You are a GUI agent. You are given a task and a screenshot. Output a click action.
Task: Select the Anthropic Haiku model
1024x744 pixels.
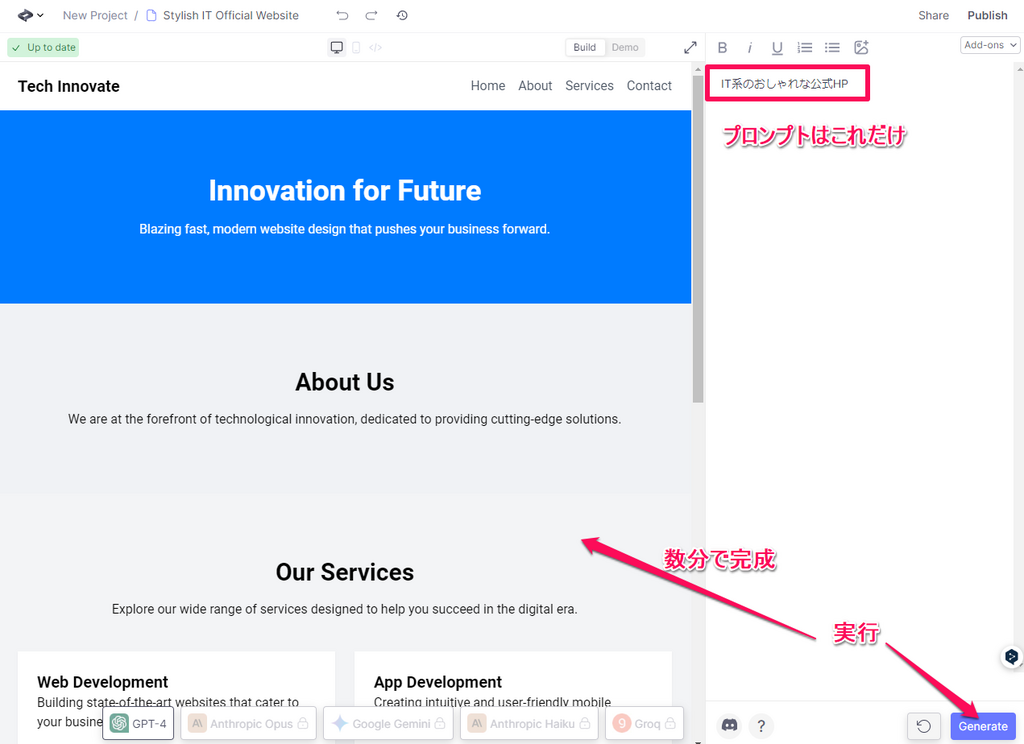[x=529, y=723]
